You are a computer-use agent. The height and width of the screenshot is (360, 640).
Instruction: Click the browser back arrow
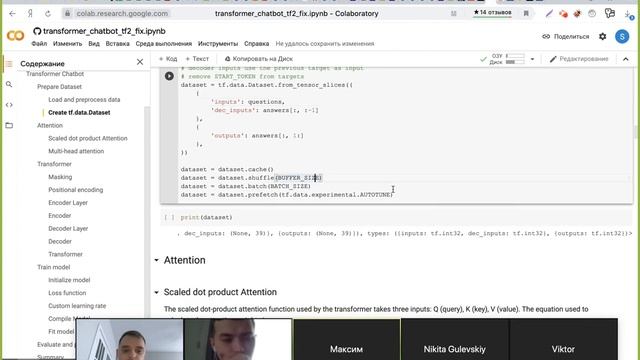click(12, 13)
